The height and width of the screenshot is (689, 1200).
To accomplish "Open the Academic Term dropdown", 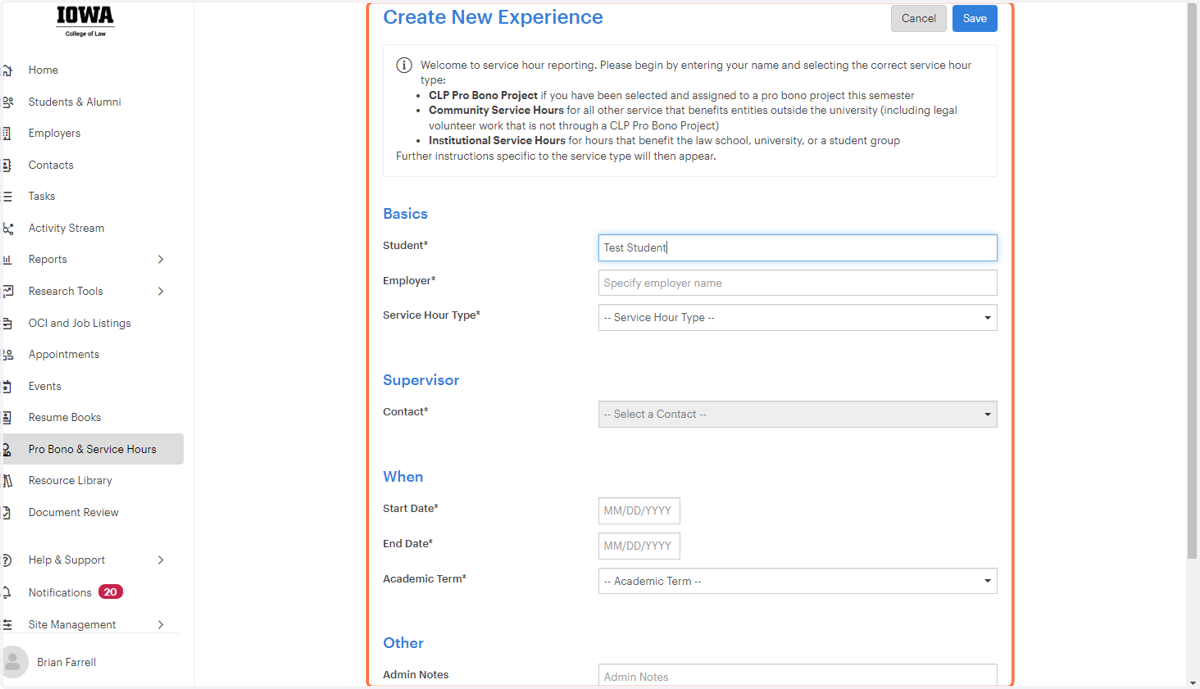I will point(797,581).
